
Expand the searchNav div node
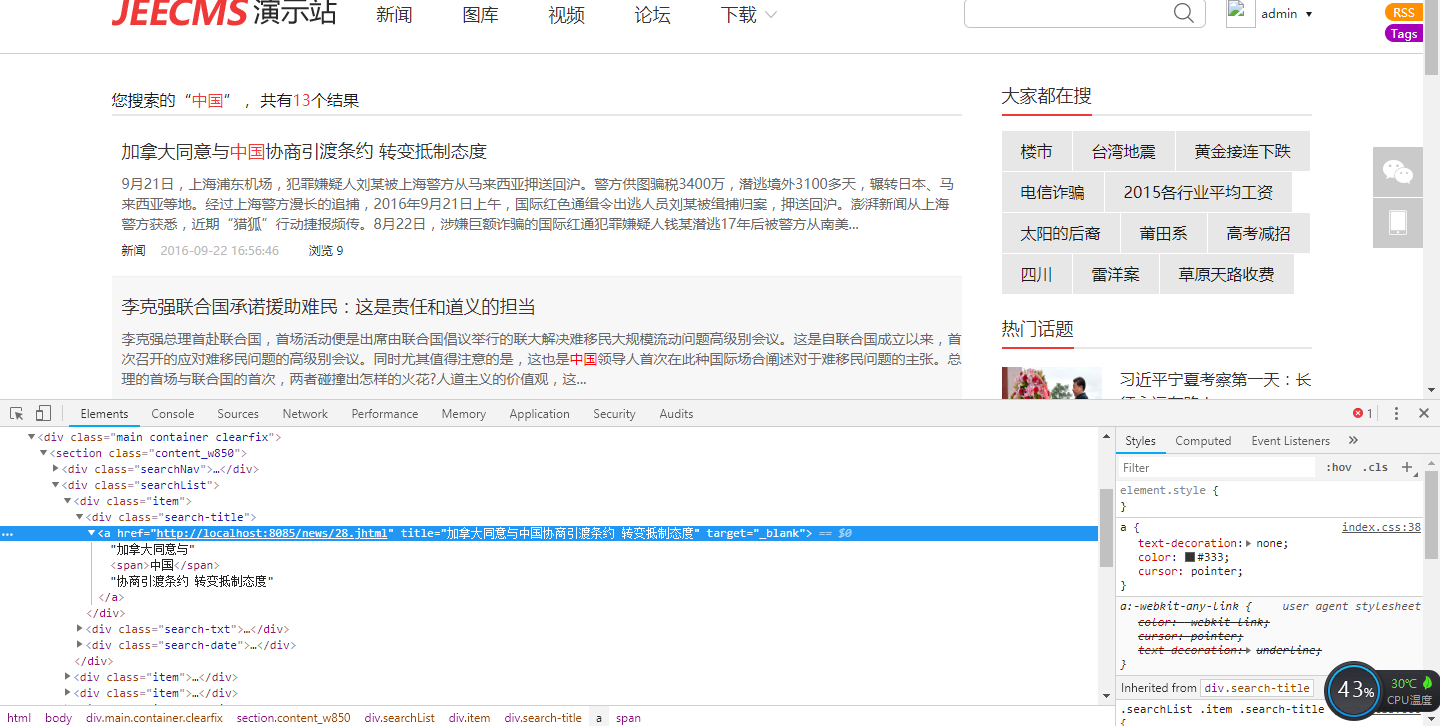pyautogui.click(x=56, y=469)
